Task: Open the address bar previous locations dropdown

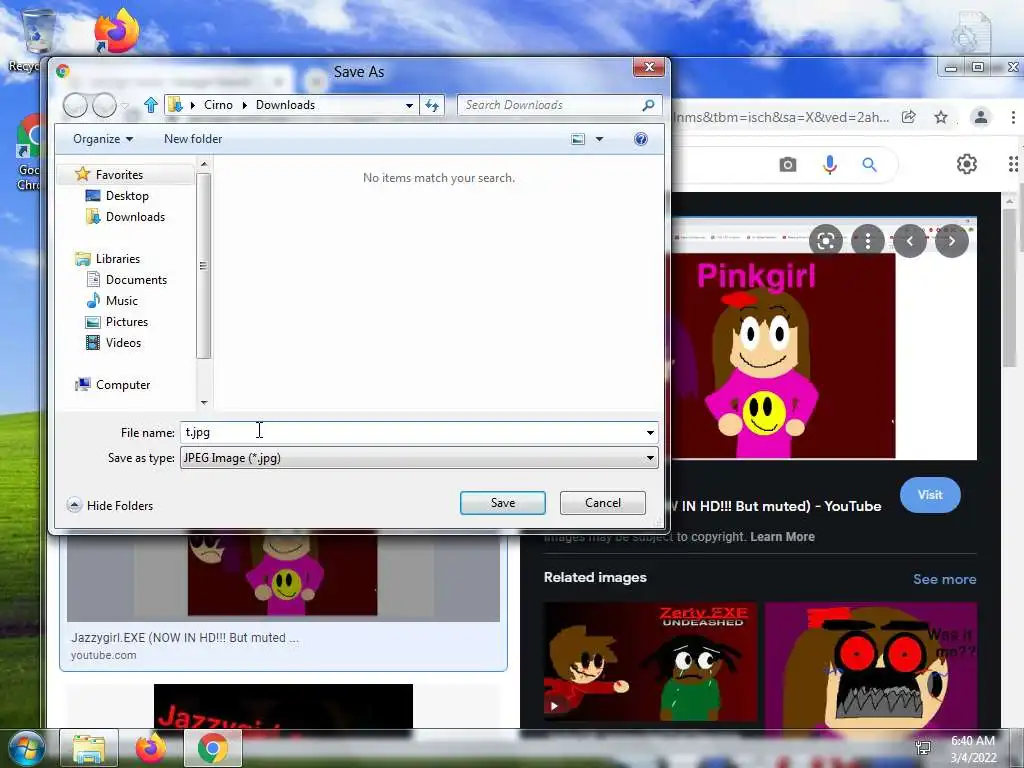Action: (409, 105)
